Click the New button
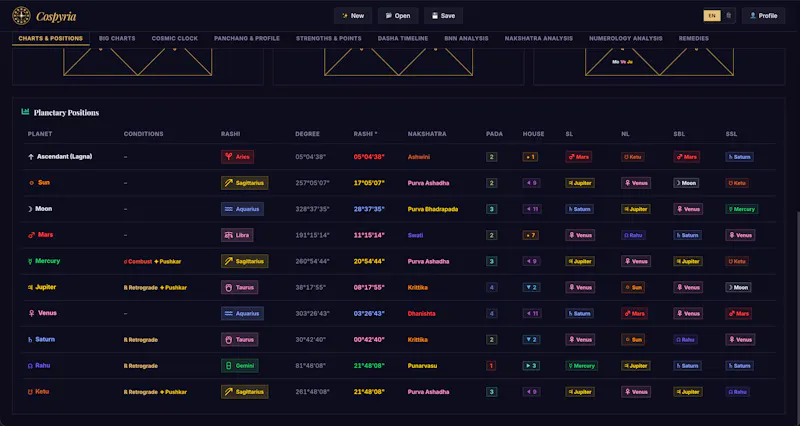This screenshot has height=426, width=800. (353, 16)
